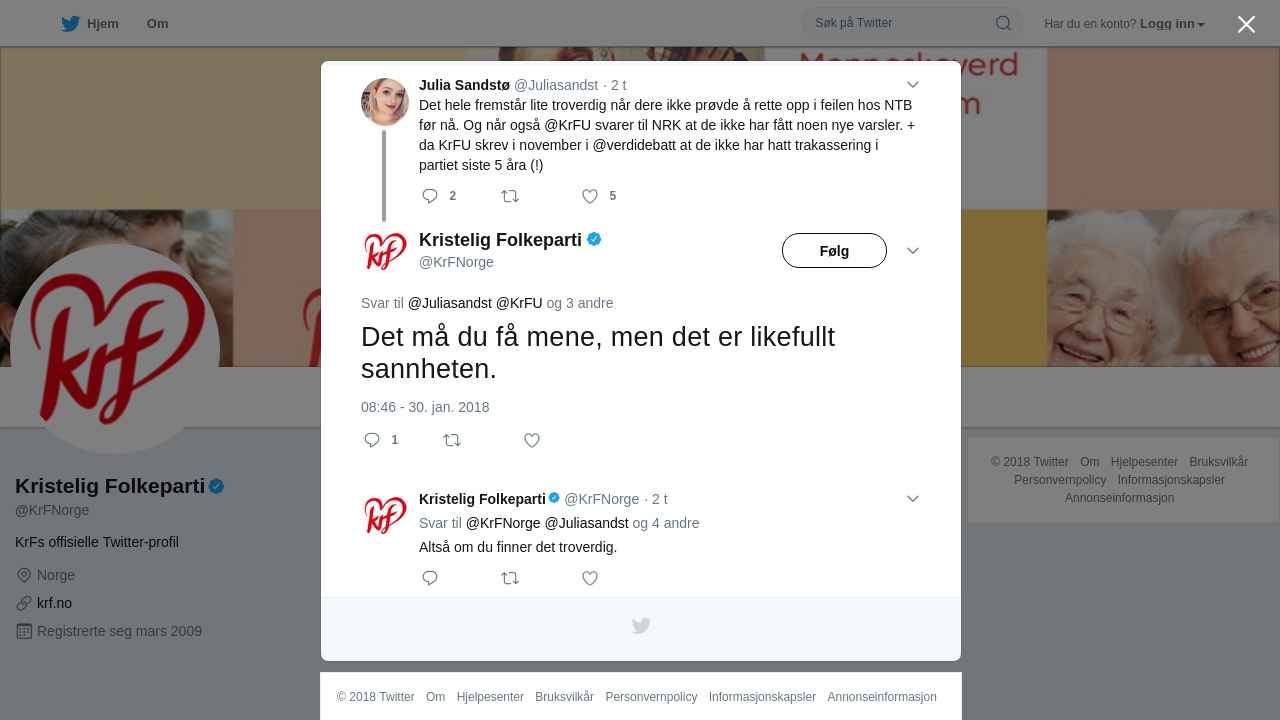Viewport: 1280px width, 720px height.
Task: Follow Kristelig Folkeparti with Følg button
Action: pos(834,251)
